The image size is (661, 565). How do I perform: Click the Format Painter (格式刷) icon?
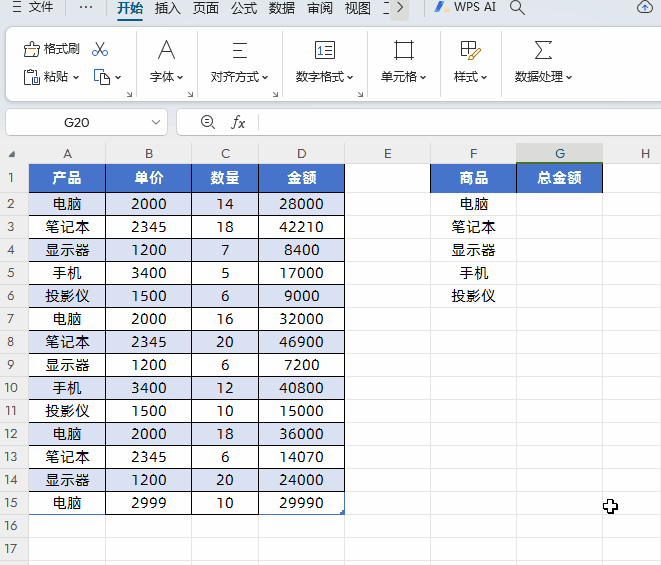31,49
